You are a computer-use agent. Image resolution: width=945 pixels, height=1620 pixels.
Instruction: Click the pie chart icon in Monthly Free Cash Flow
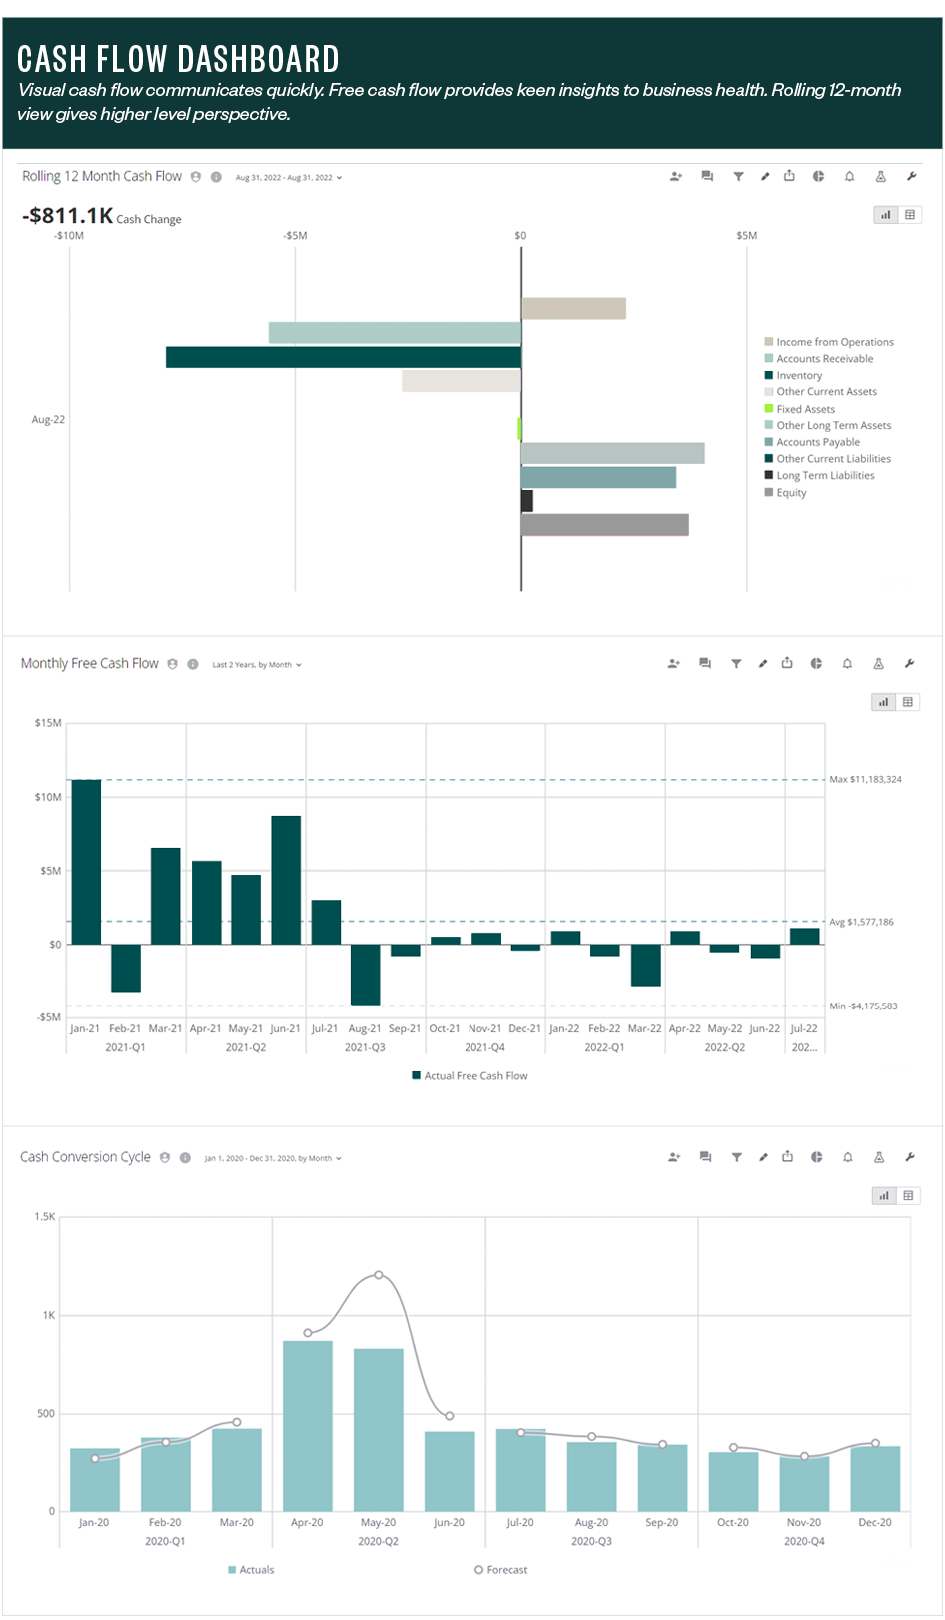816,664
